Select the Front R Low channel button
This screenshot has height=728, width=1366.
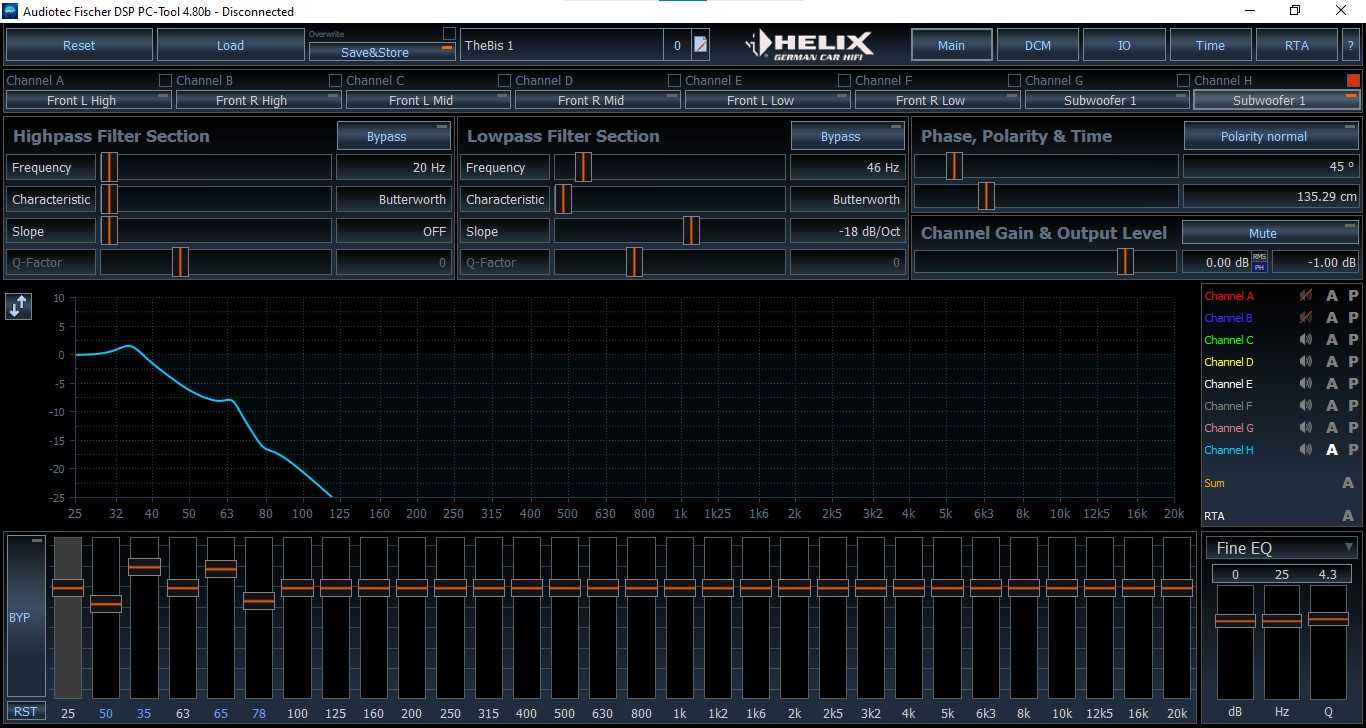(x=938, y=100)
